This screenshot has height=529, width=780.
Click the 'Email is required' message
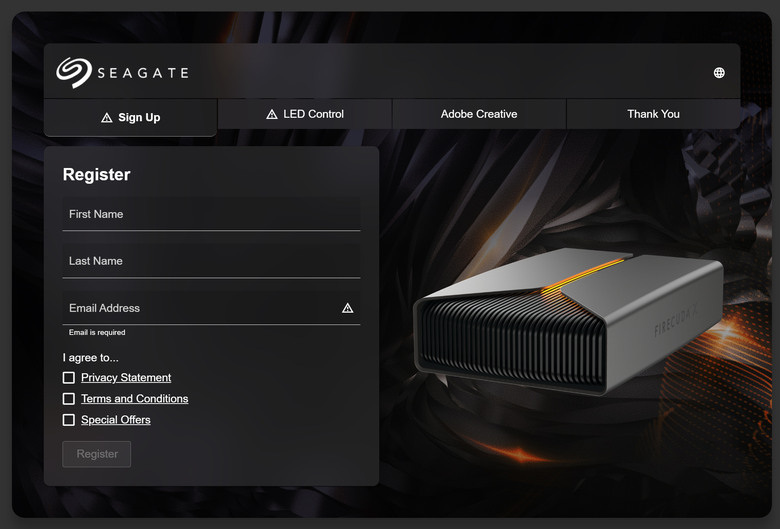pyautogui.click(x=97, y=332)
